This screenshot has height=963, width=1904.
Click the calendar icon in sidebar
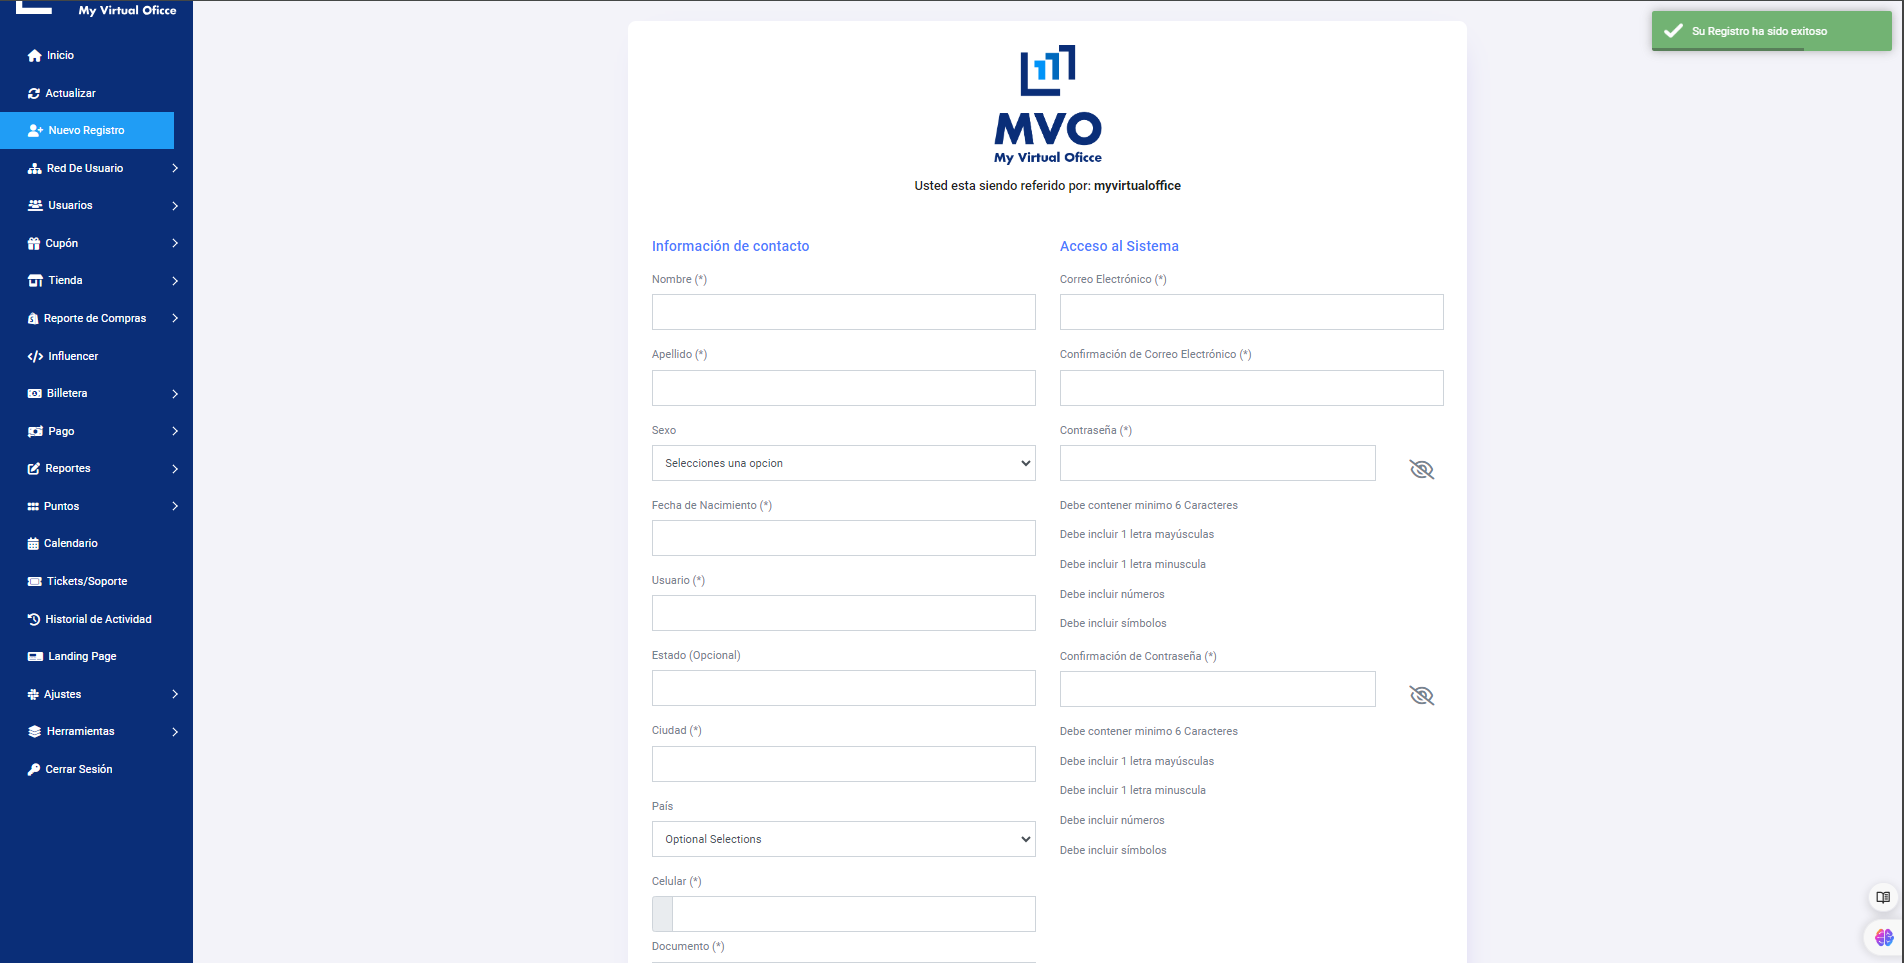tap(33, 544)
